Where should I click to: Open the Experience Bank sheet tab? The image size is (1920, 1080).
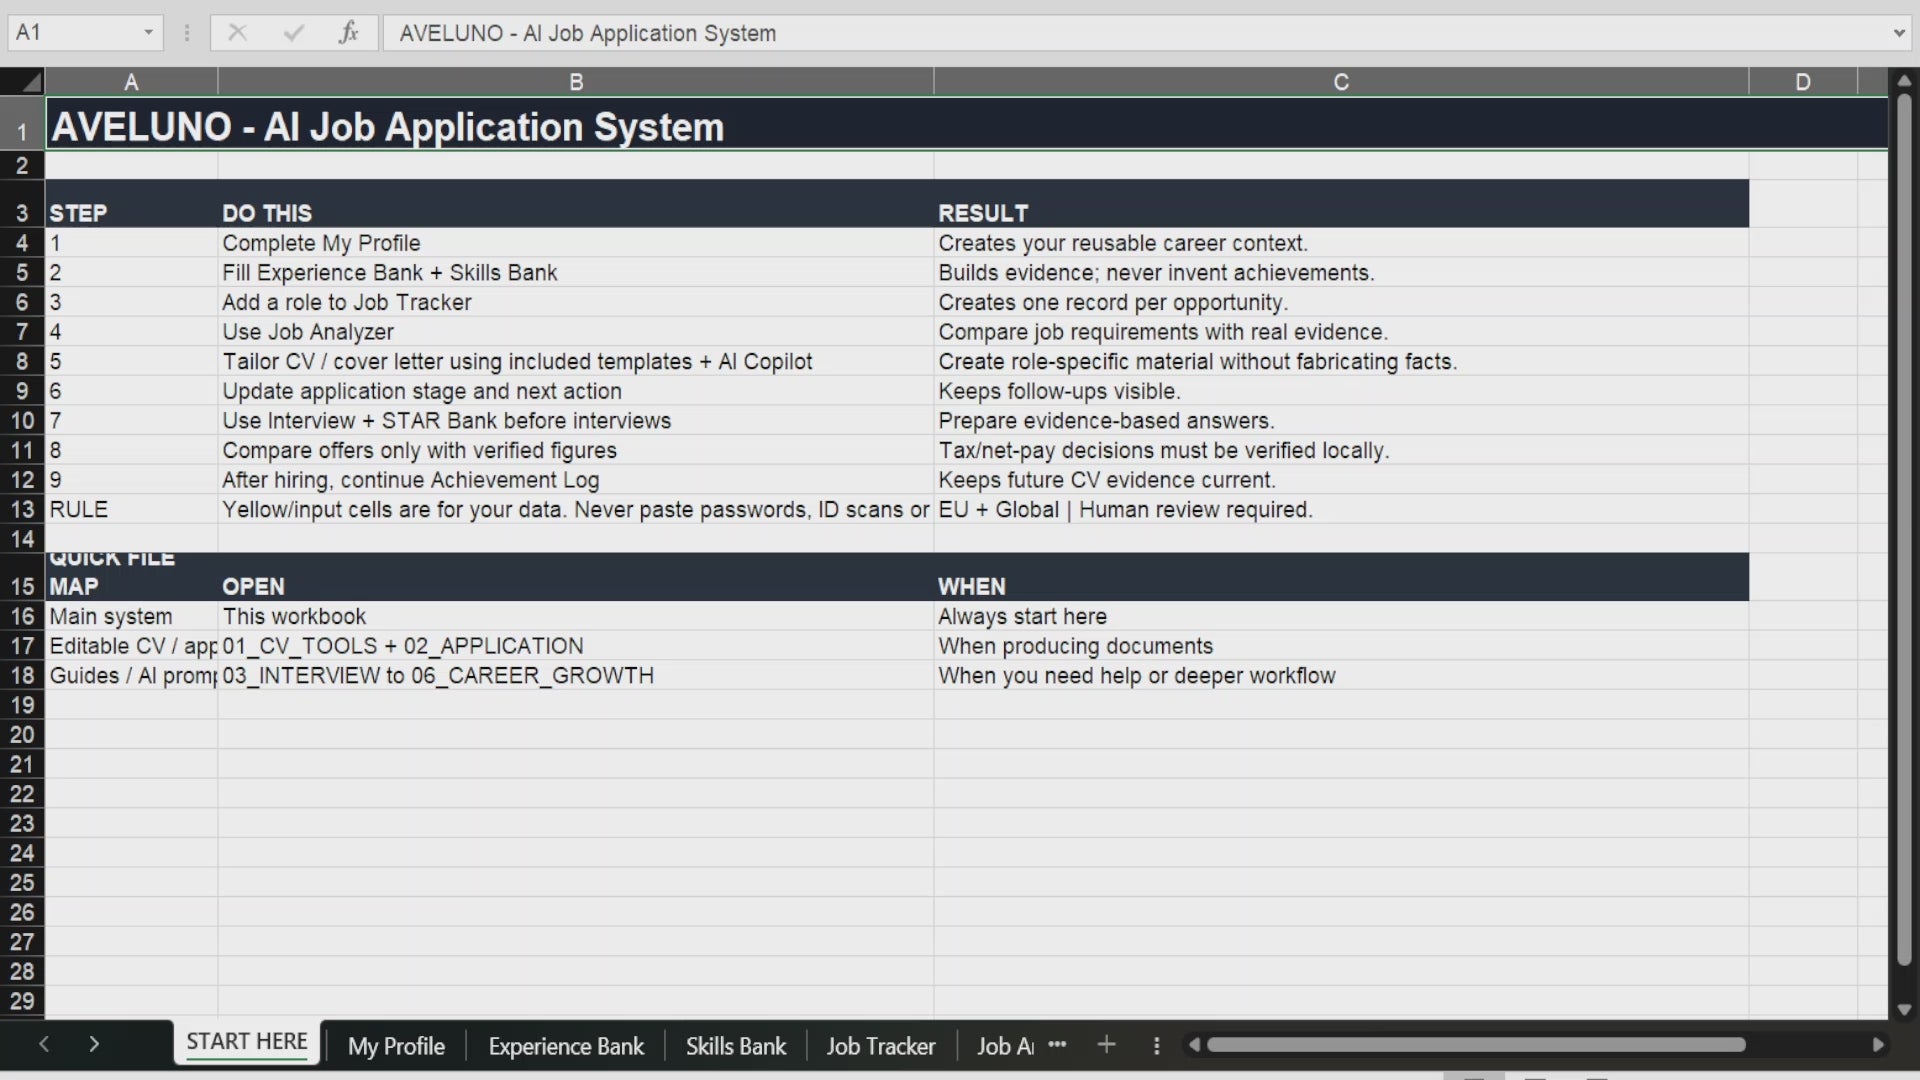pyautogui.click(x=566, y=1046)
